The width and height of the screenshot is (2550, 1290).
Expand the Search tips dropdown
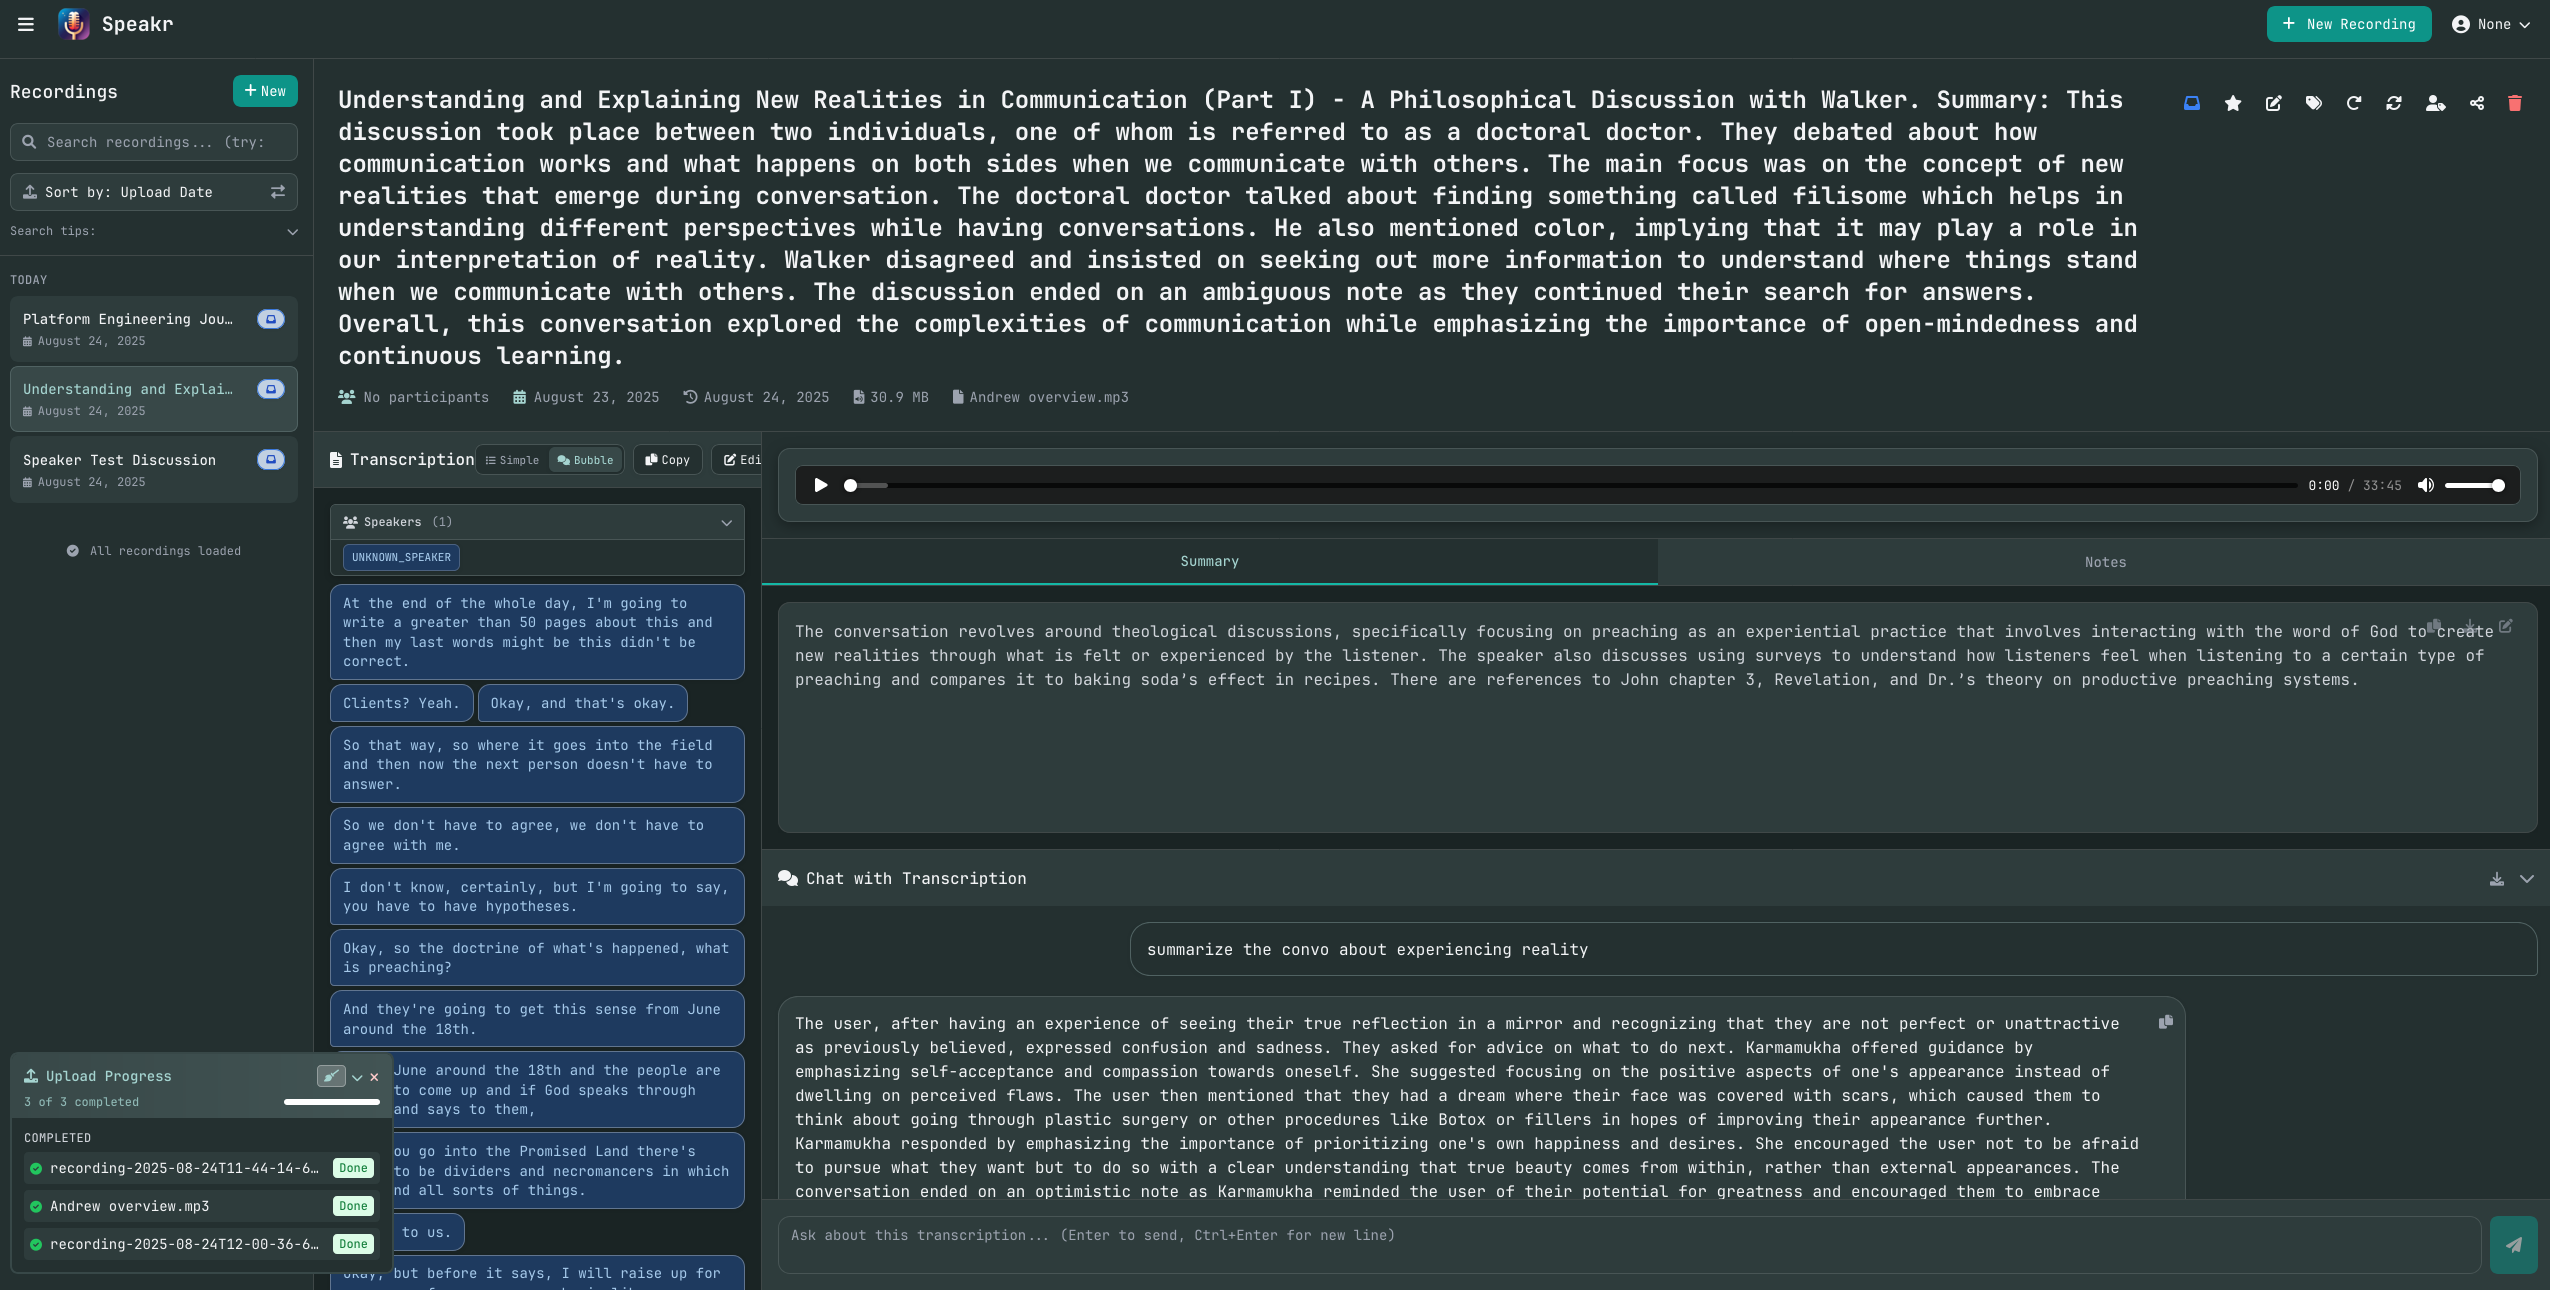click(292, 232)
